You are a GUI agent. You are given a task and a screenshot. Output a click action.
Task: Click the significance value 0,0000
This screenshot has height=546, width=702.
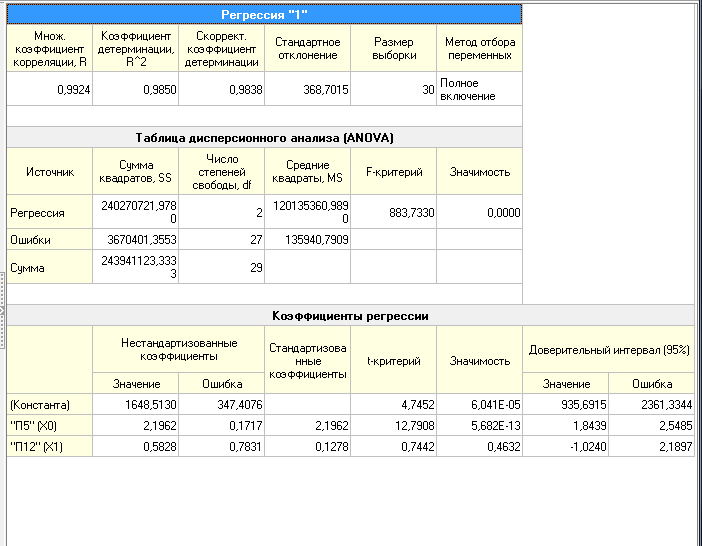479,212
